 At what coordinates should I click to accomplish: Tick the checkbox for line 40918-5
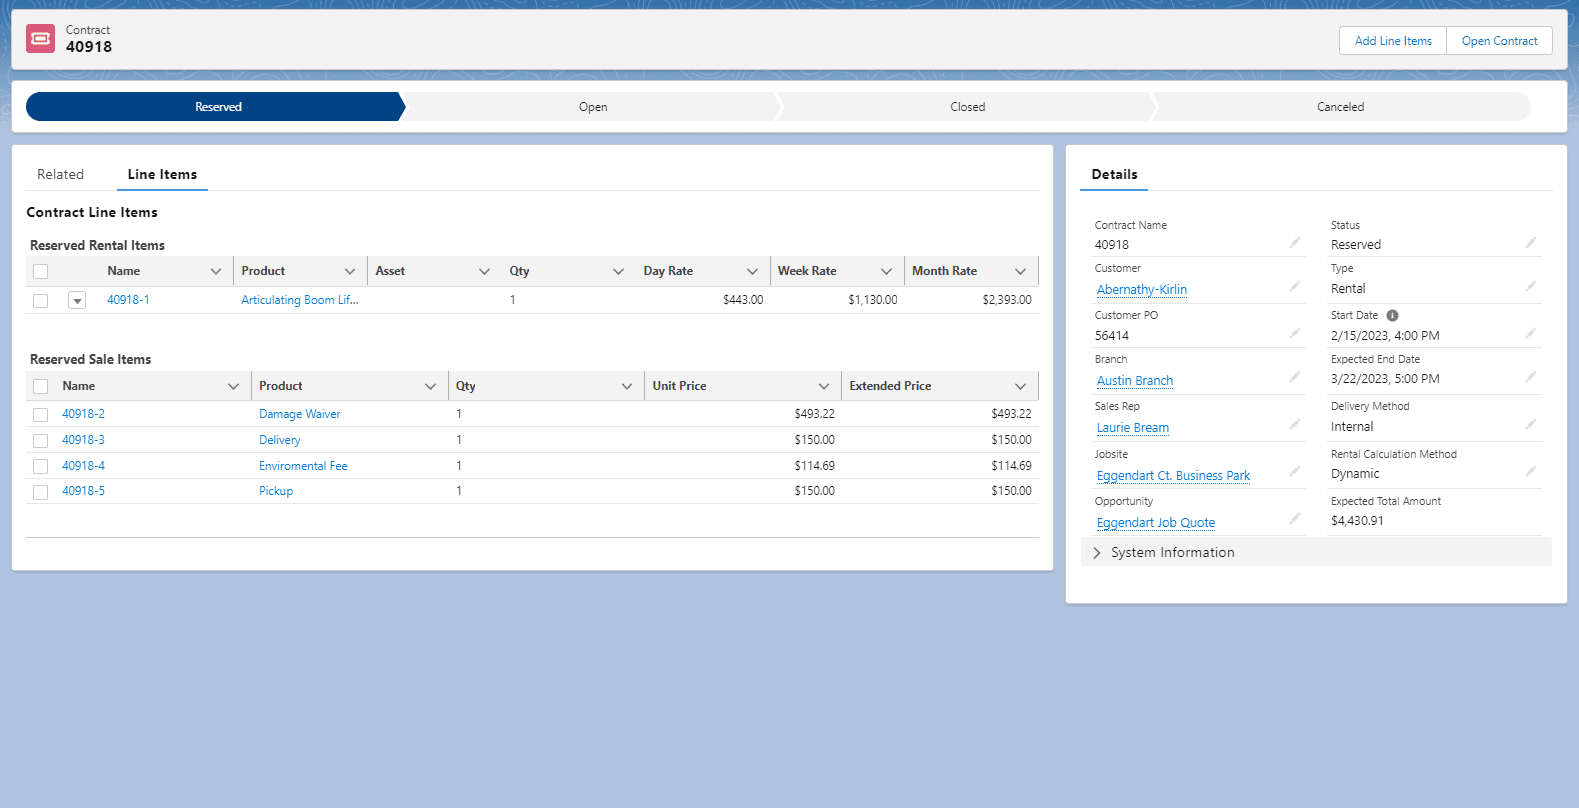click(41, 492)
